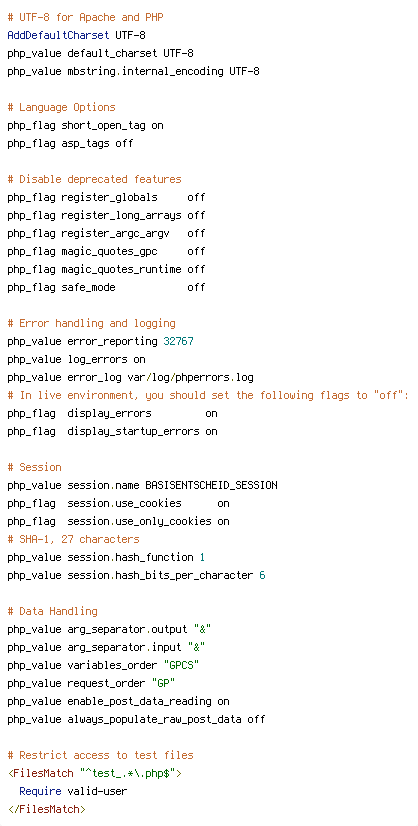Click the "# Session" comment line
Viewport: 418px width, 826px height.
34,467
